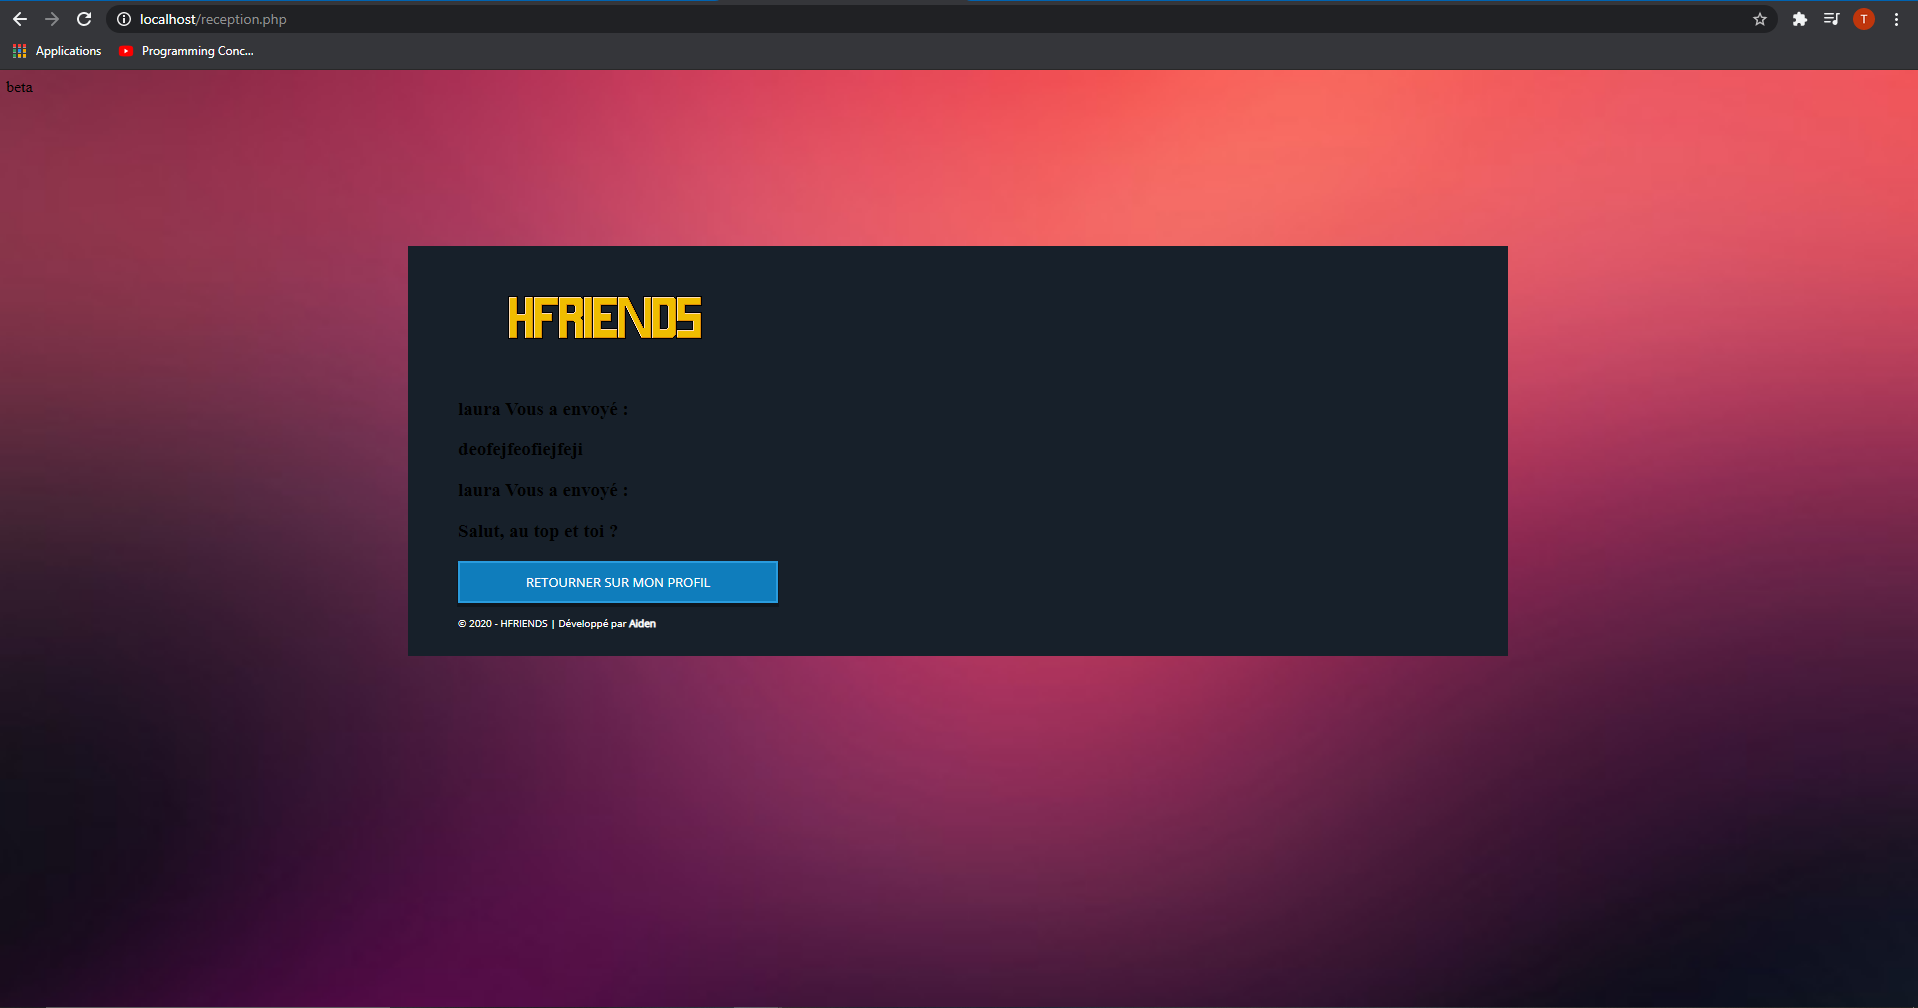
Task: Go back to the previous page
Action: coord(20,19)
